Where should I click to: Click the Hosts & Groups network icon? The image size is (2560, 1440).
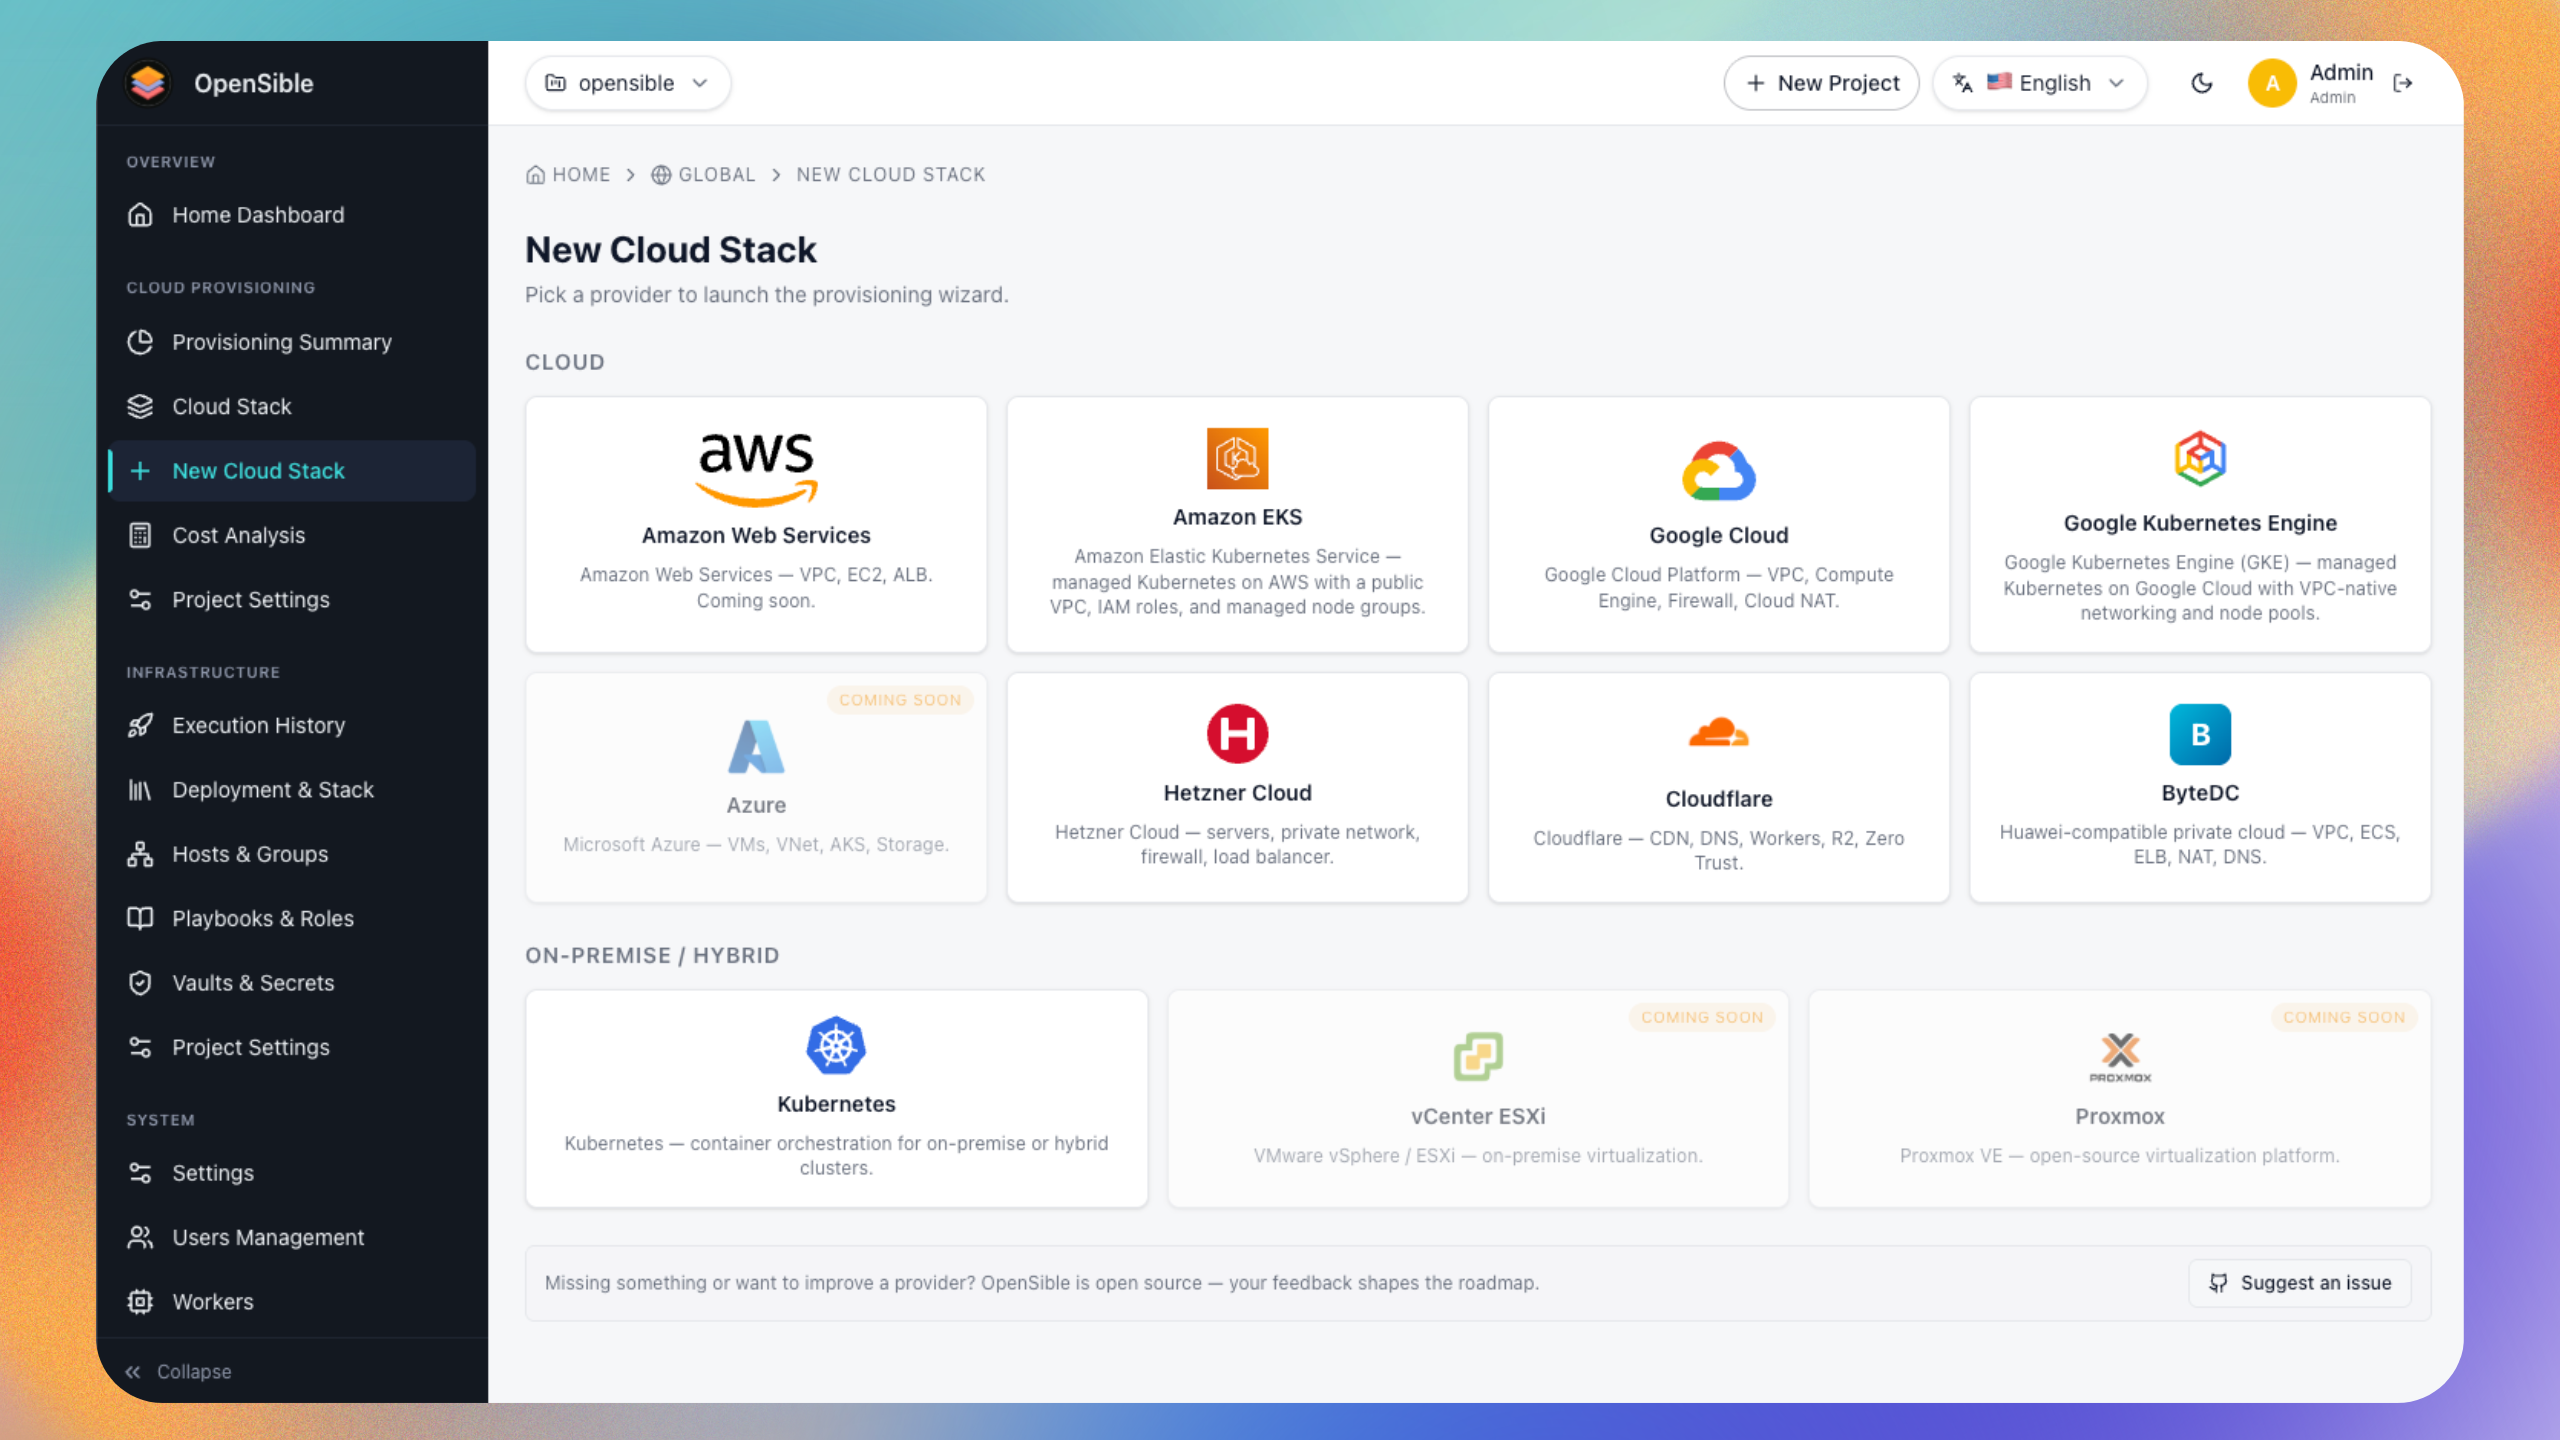140,854
